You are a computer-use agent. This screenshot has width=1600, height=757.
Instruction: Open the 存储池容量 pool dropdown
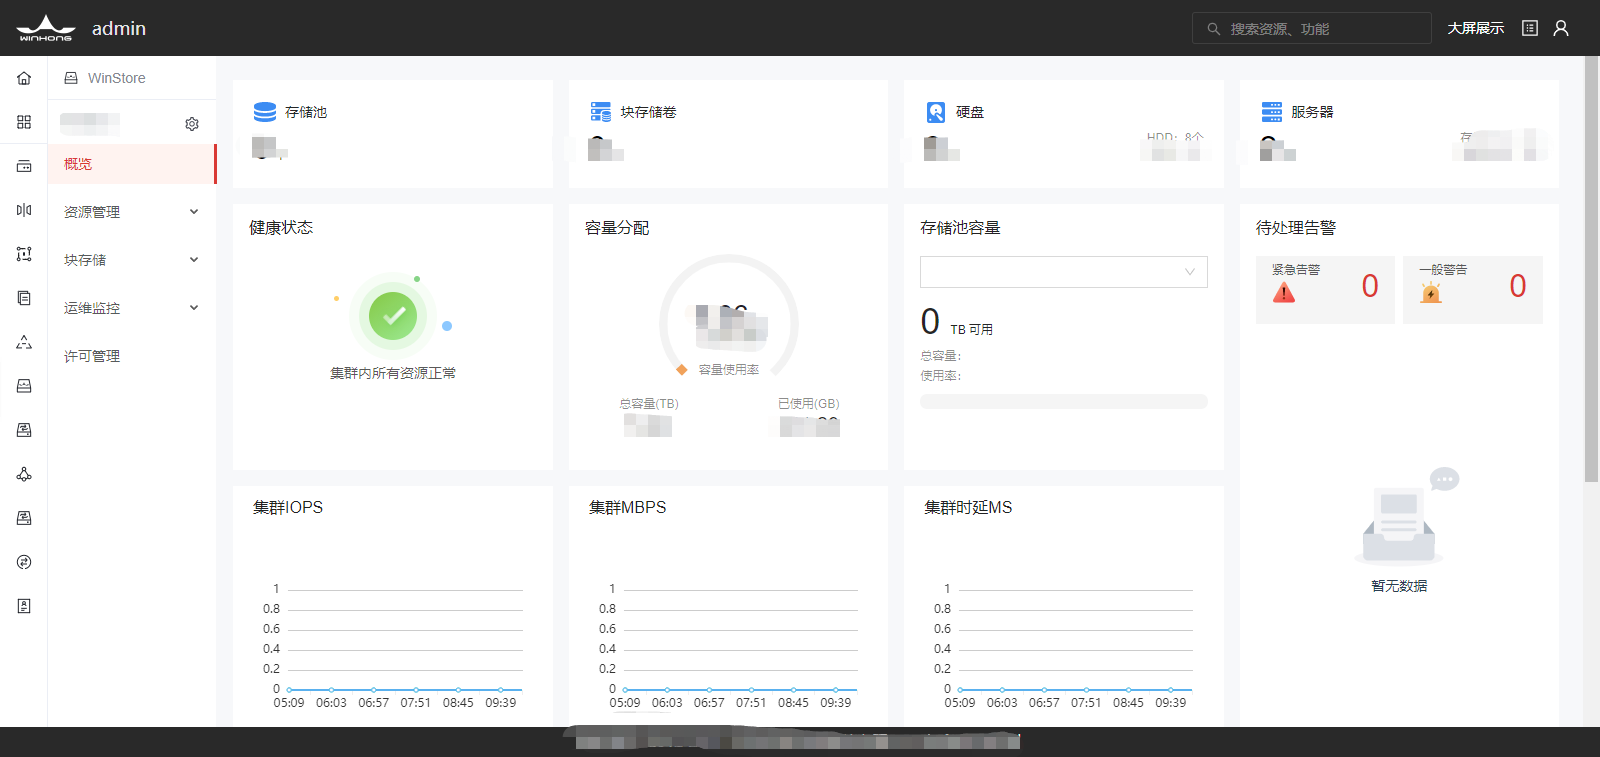[1064, 272]
